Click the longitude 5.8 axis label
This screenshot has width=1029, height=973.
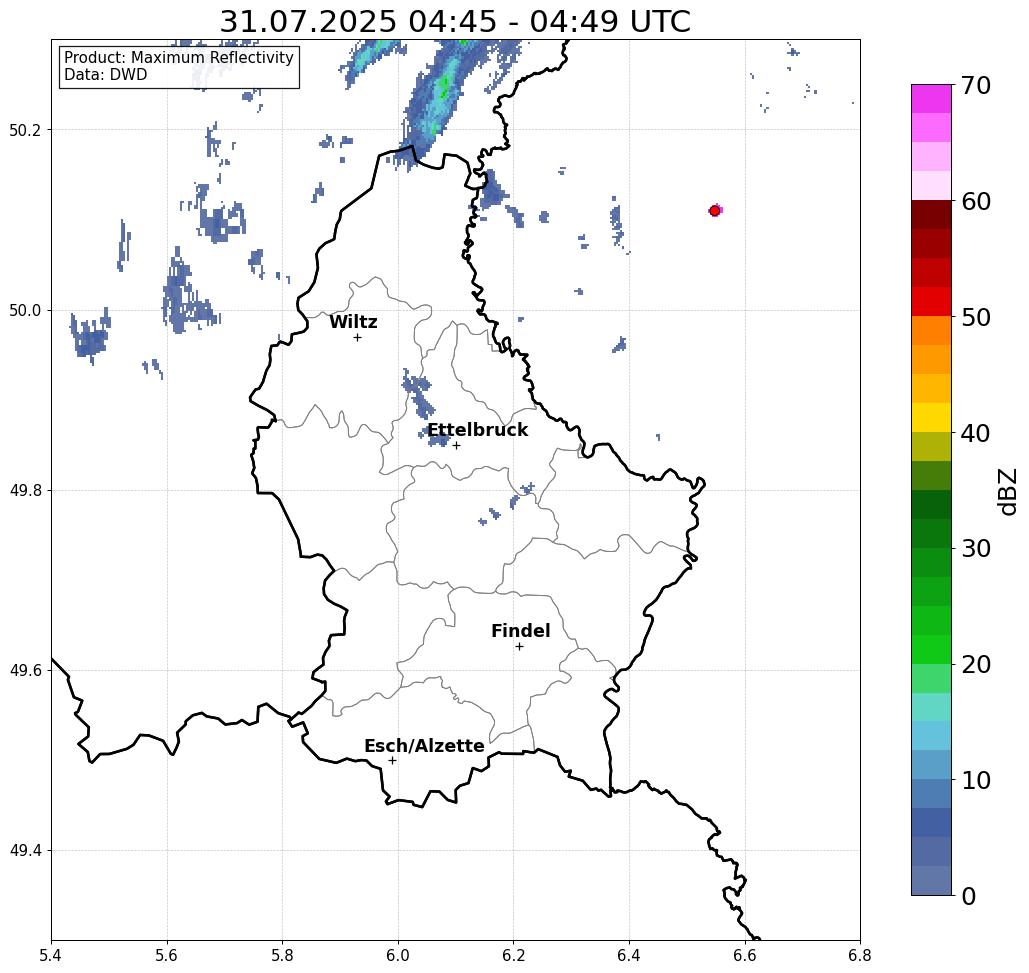point(282,955)
